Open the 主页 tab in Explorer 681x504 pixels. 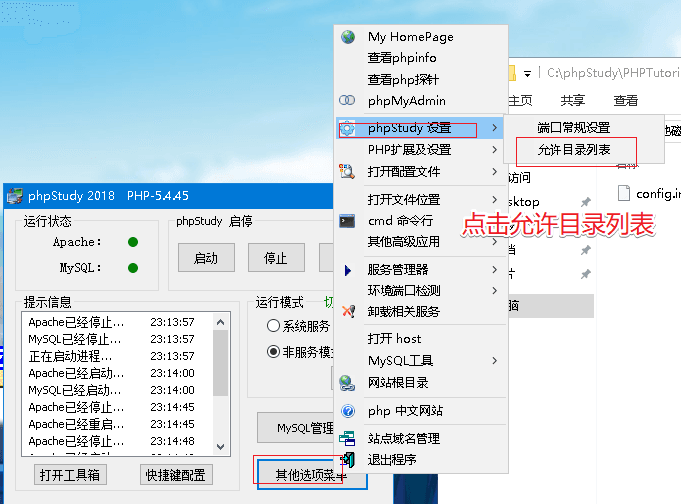(520, 101)
